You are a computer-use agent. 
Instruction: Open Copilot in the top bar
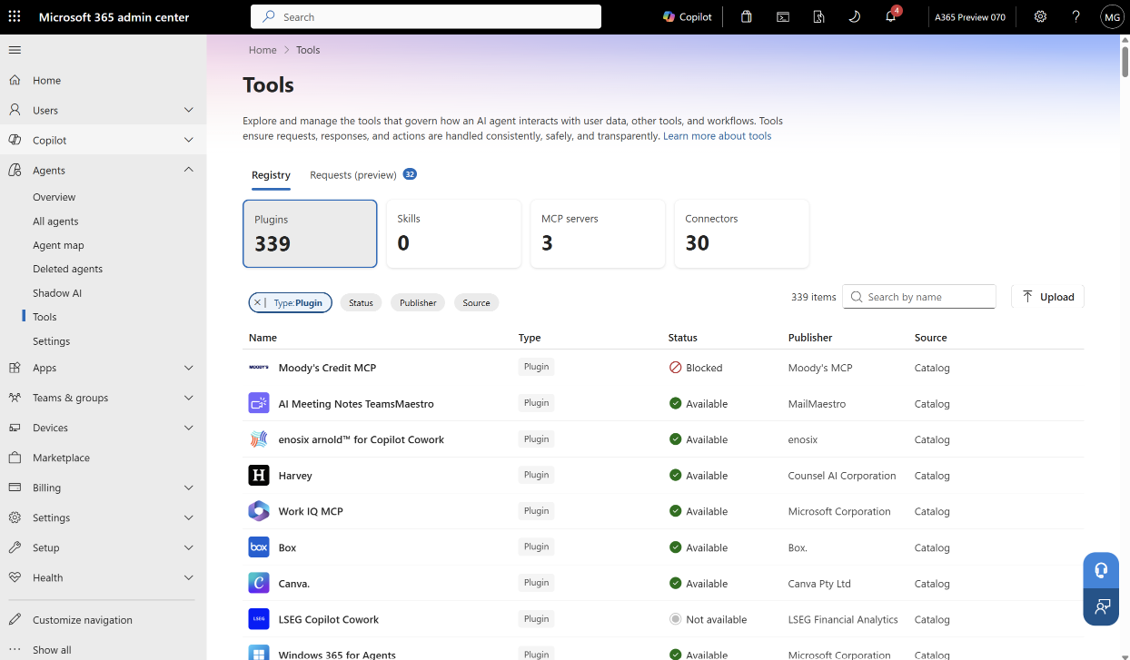(687, 17)
